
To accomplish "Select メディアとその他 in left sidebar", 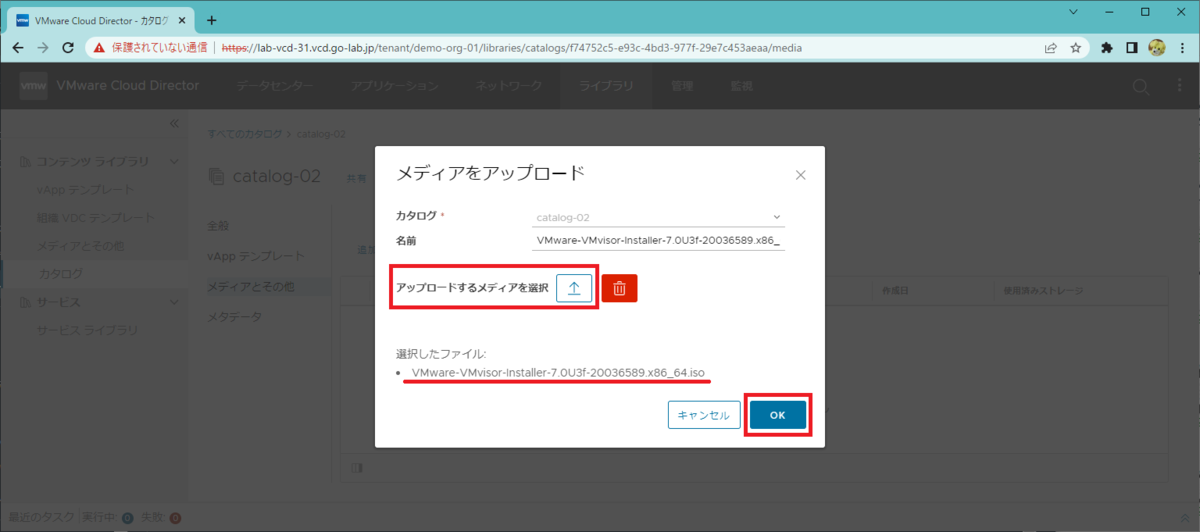I will click(82, 245).
